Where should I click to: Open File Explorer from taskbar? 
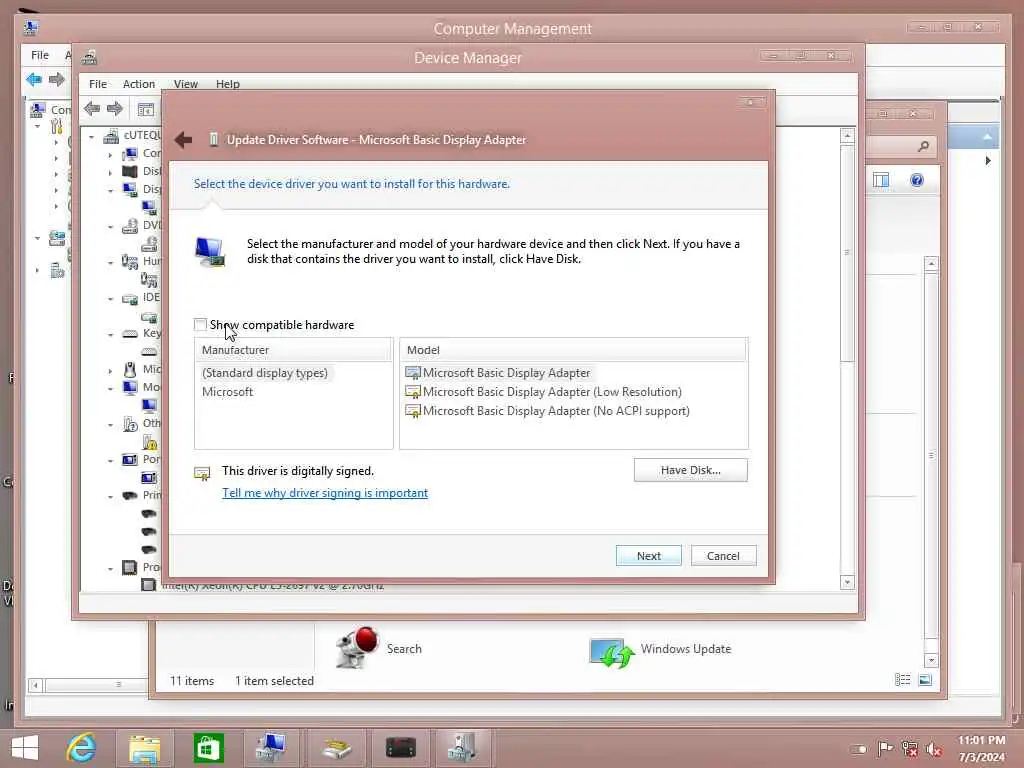coord(144,748)
